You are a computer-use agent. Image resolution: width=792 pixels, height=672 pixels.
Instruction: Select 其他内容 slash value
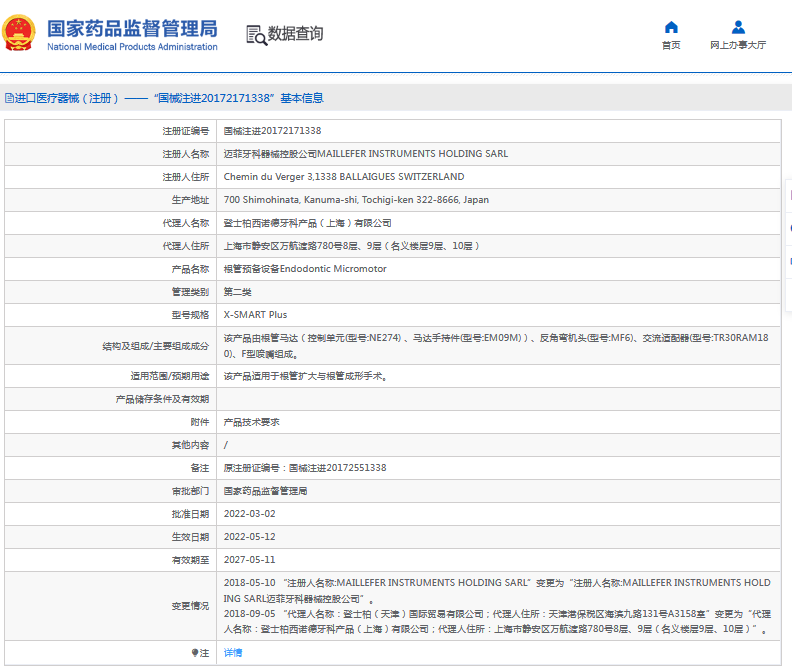click(226, 445)
